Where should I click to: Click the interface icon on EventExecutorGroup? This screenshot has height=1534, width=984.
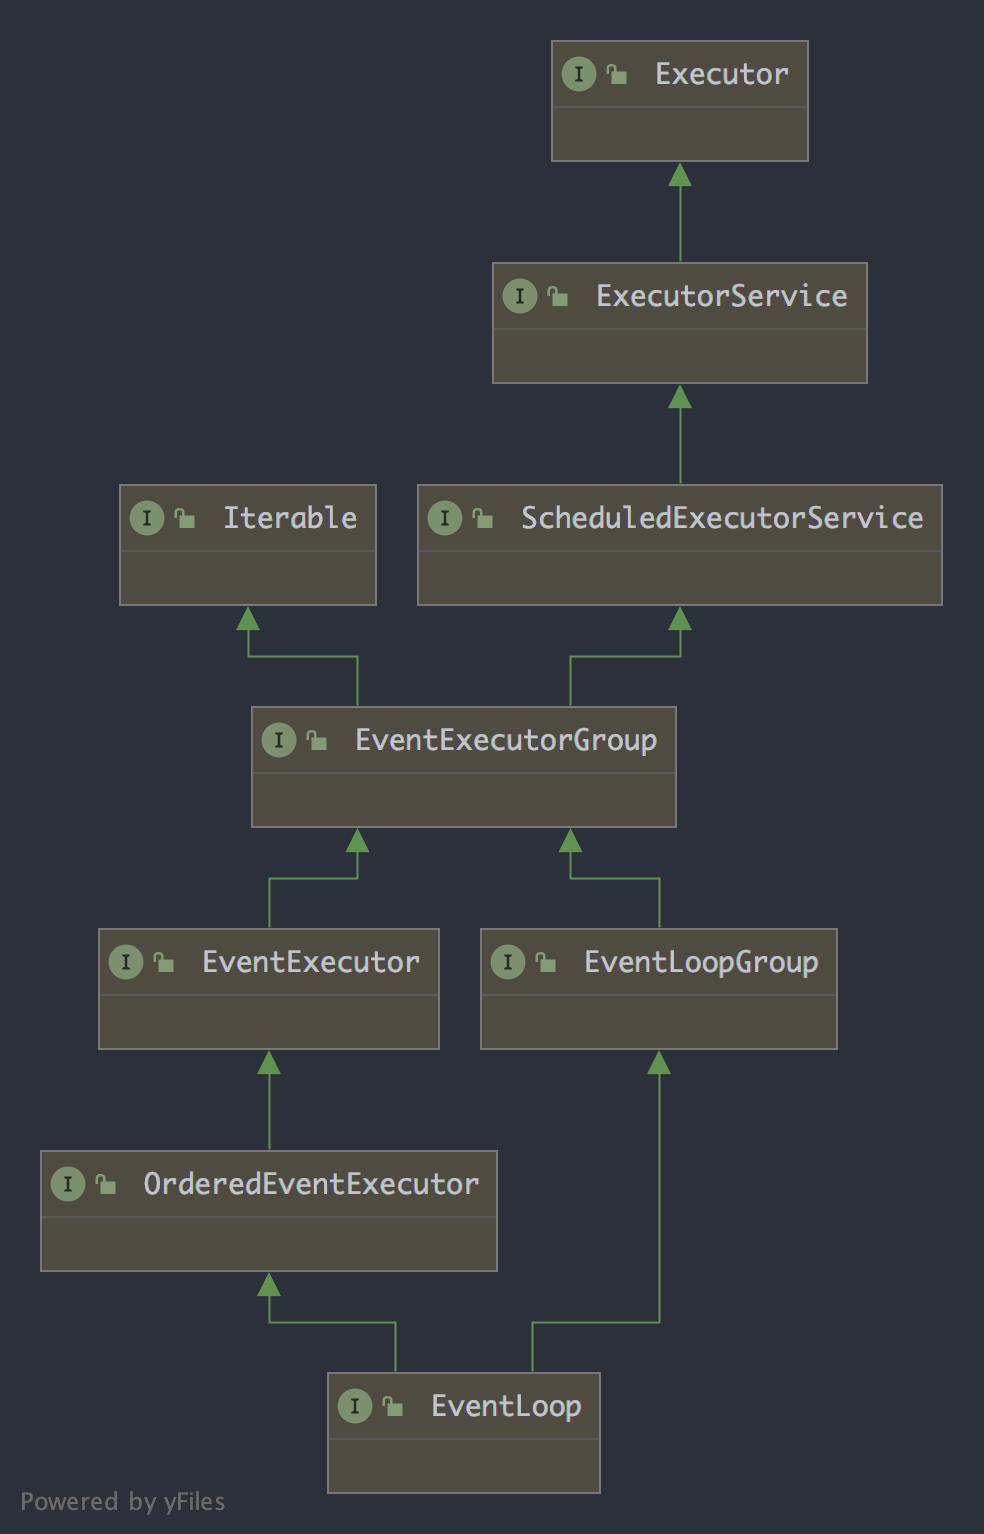tap(279, 740)
